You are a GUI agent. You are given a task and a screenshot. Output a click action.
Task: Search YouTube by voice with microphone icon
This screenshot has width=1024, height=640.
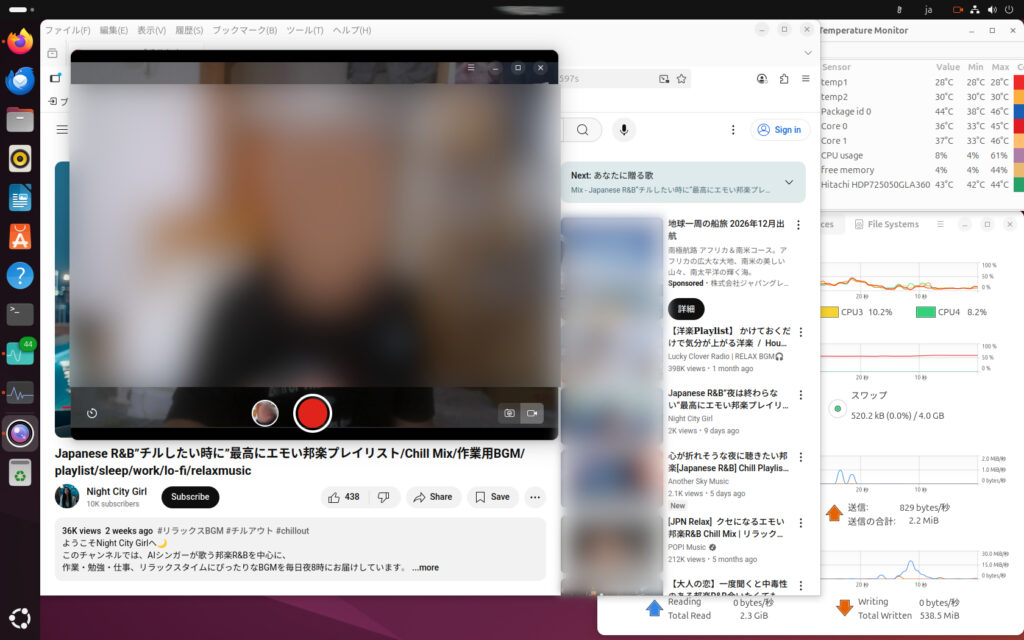(624, 130)
